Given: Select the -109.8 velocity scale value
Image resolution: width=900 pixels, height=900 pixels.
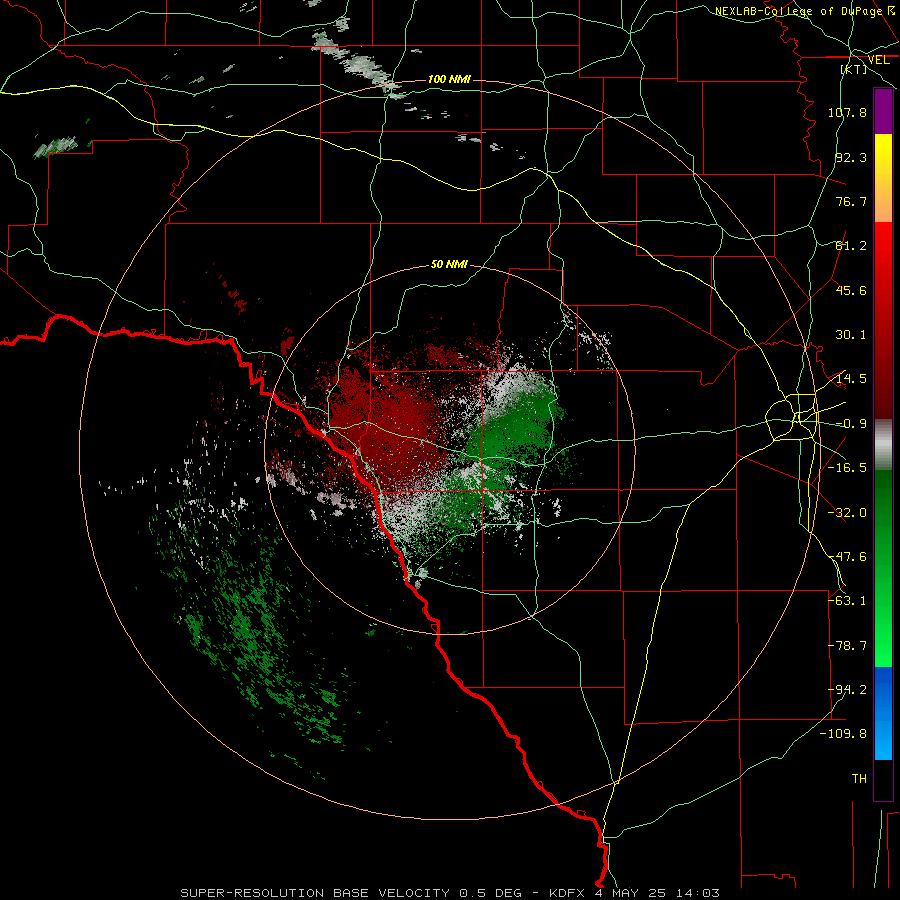Looking at the screenshot, I should point(843,734).
